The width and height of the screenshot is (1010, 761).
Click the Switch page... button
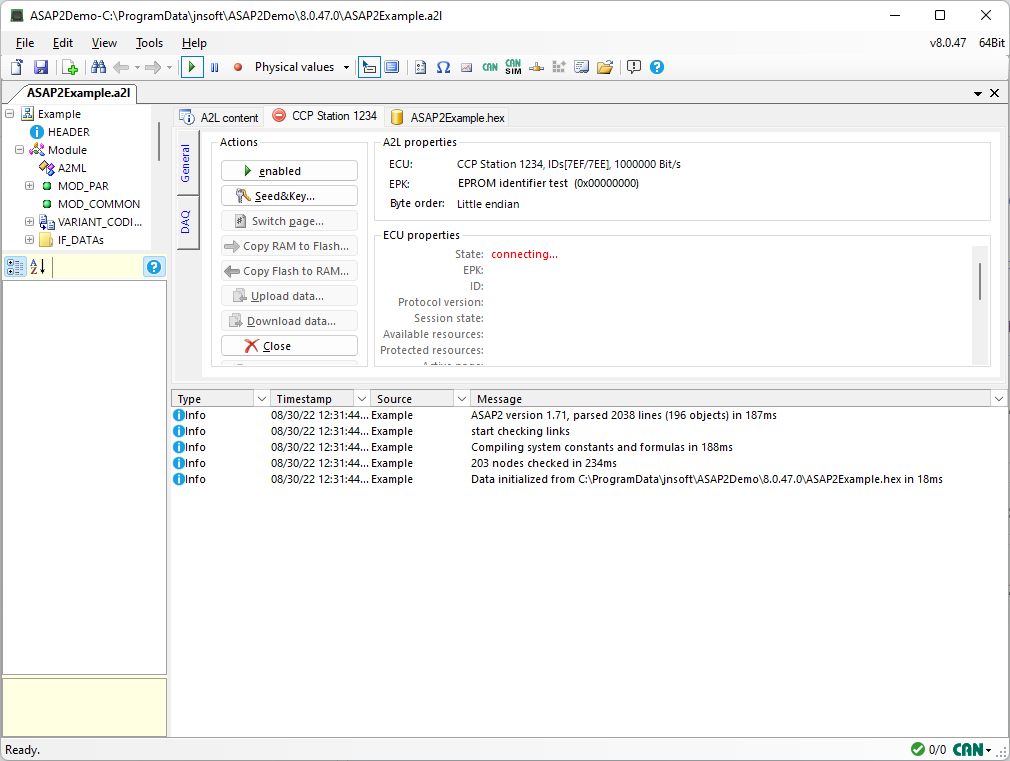pos(289,221)
